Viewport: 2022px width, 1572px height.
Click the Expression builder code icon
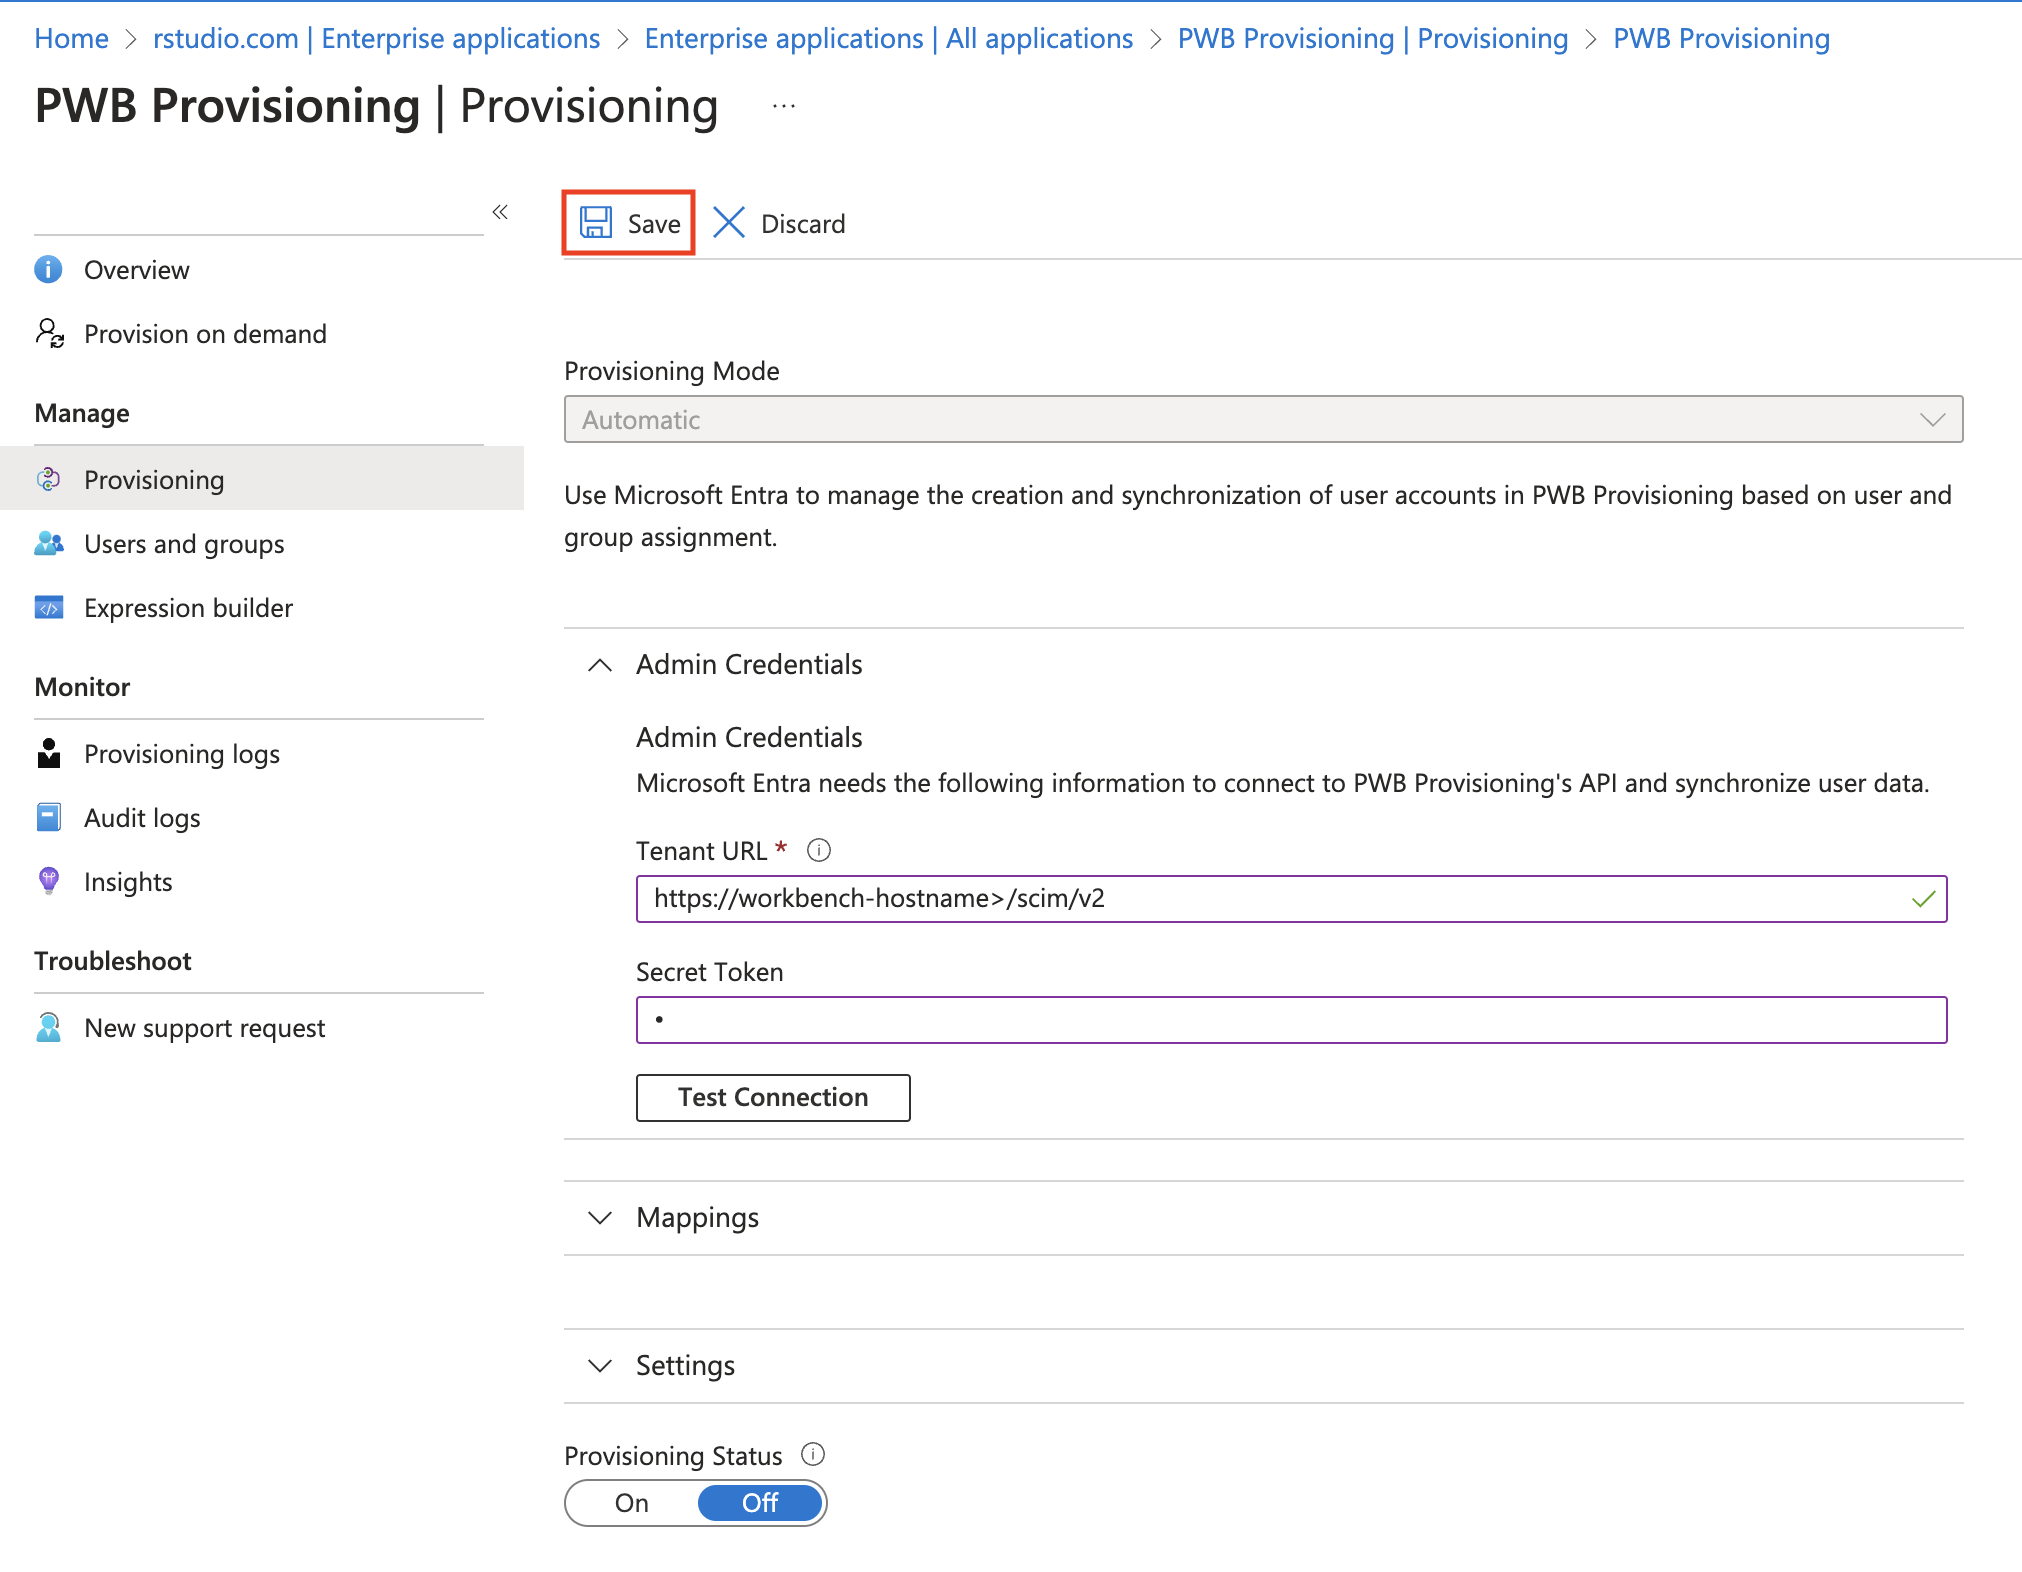tap(49, 607)
